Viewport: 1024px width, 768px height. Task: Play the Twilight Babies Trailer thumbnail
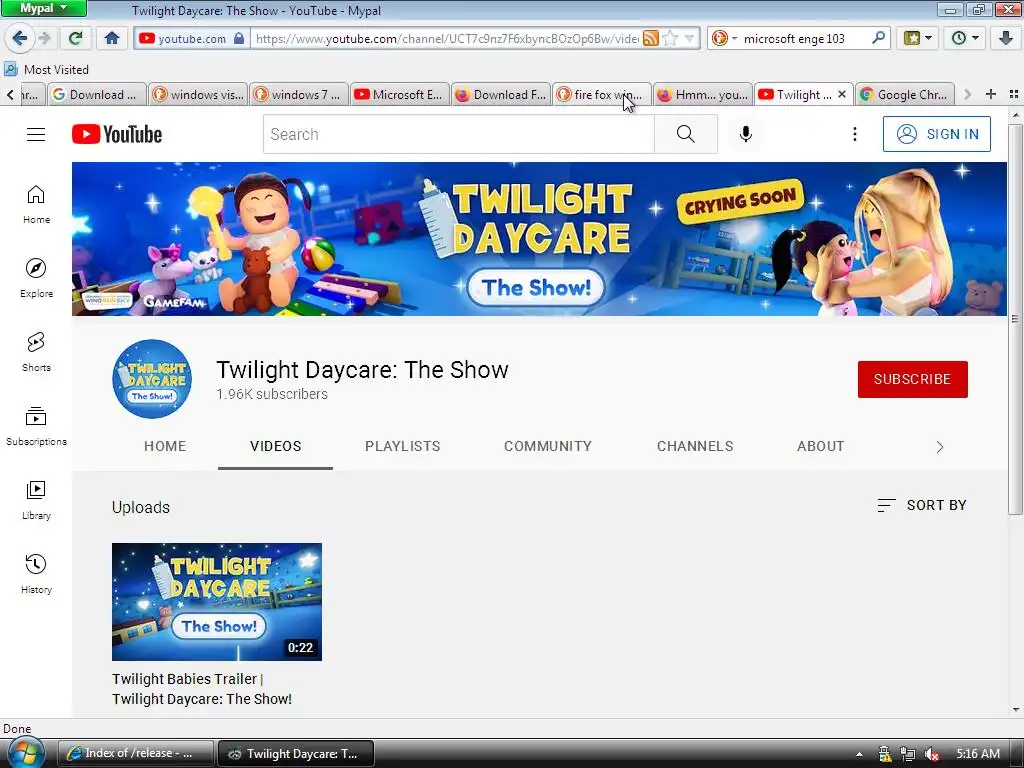[217, 601]
